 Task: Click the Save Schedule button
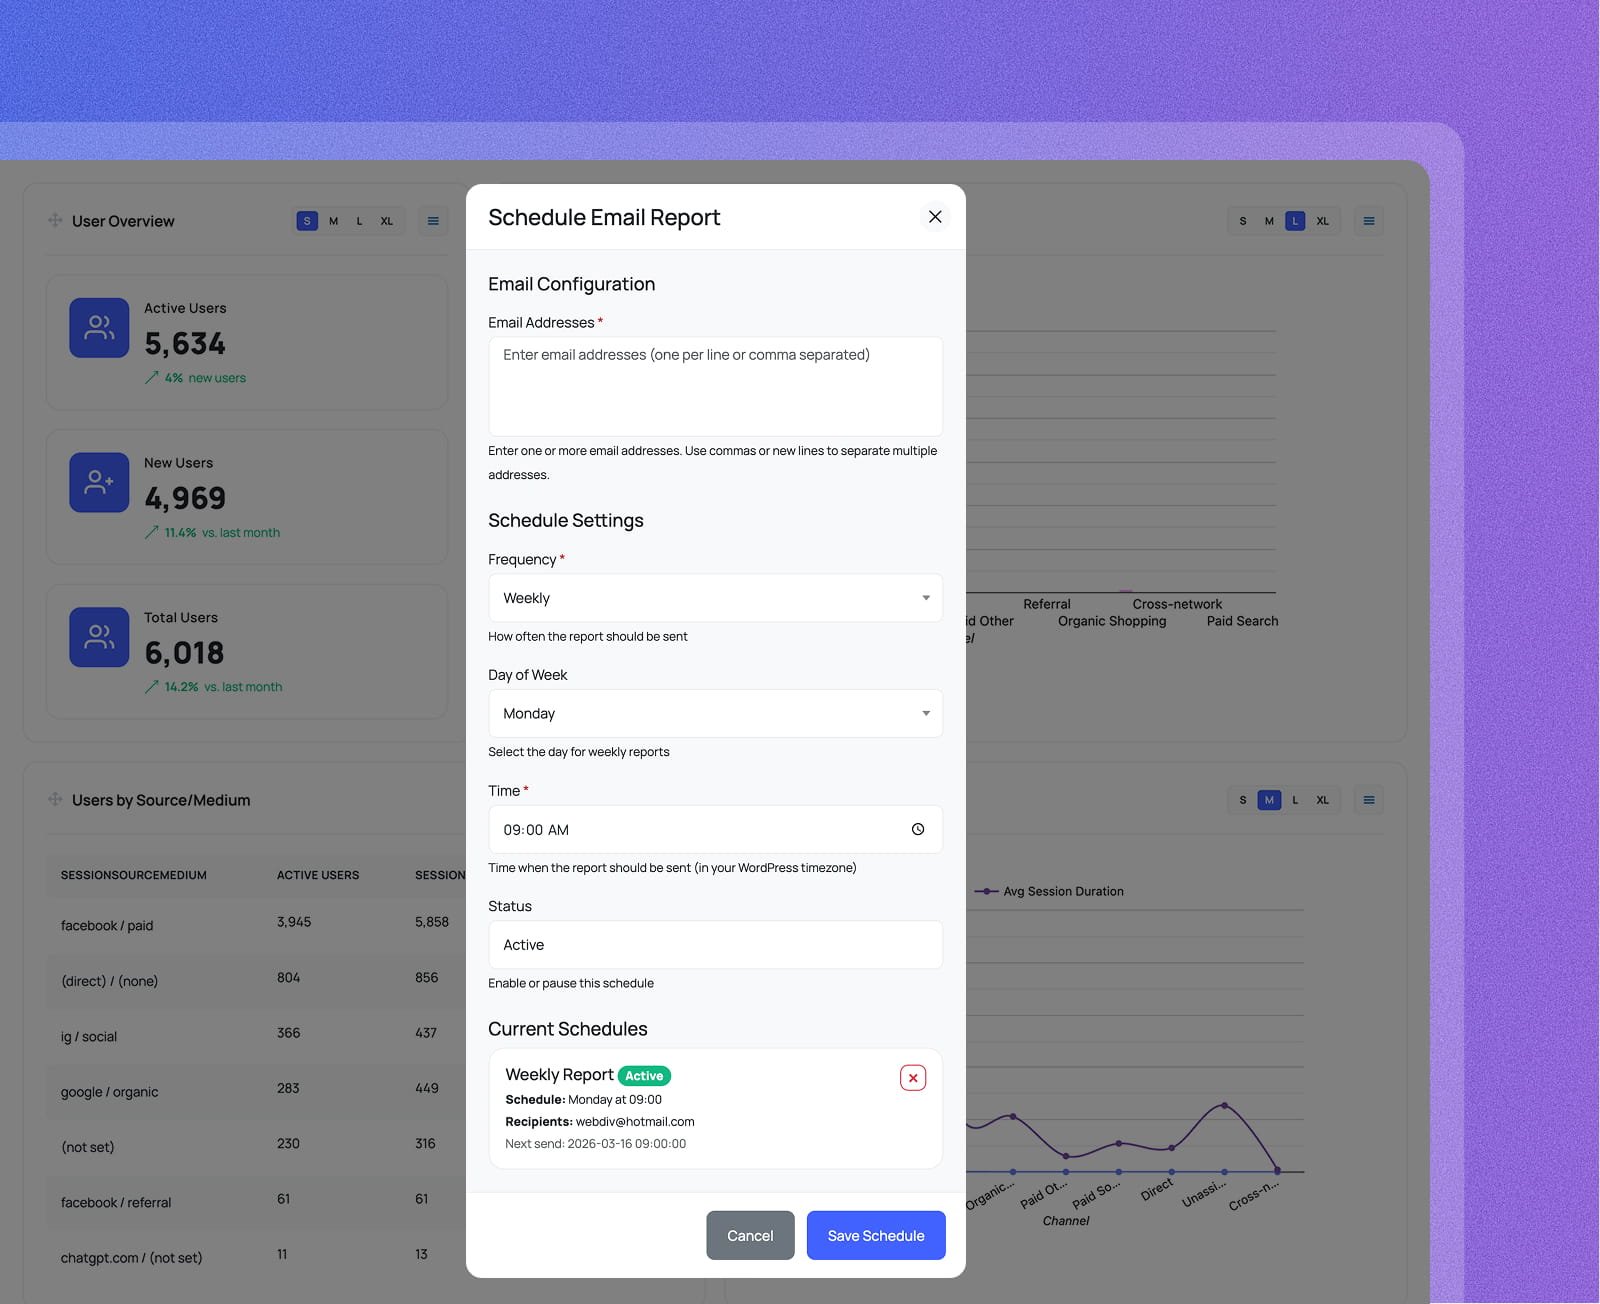(x=875, y=1235)
